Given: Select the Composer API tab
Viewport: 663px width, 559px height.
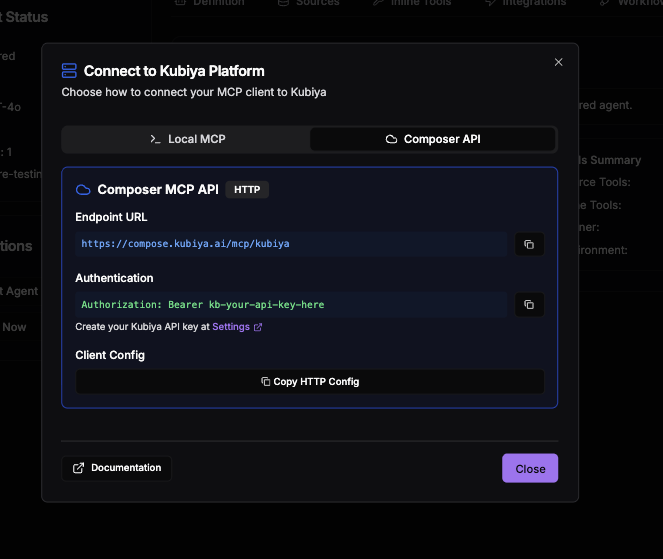Looking at the screenshot, I should click(x=433, y=139).
